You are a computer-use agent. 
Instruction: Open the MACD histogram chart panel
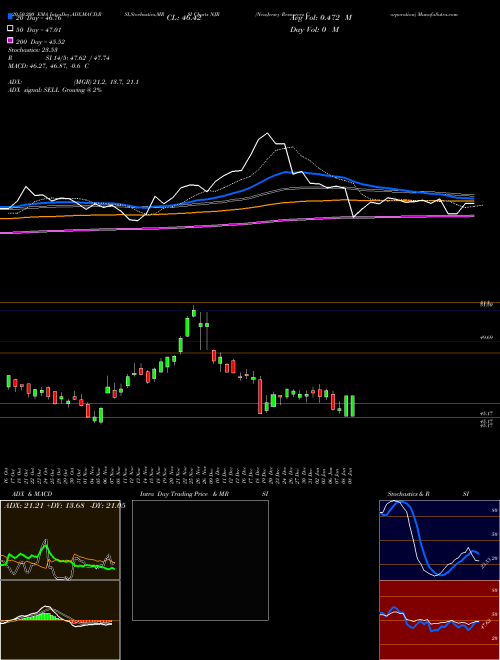click(60, 620)
